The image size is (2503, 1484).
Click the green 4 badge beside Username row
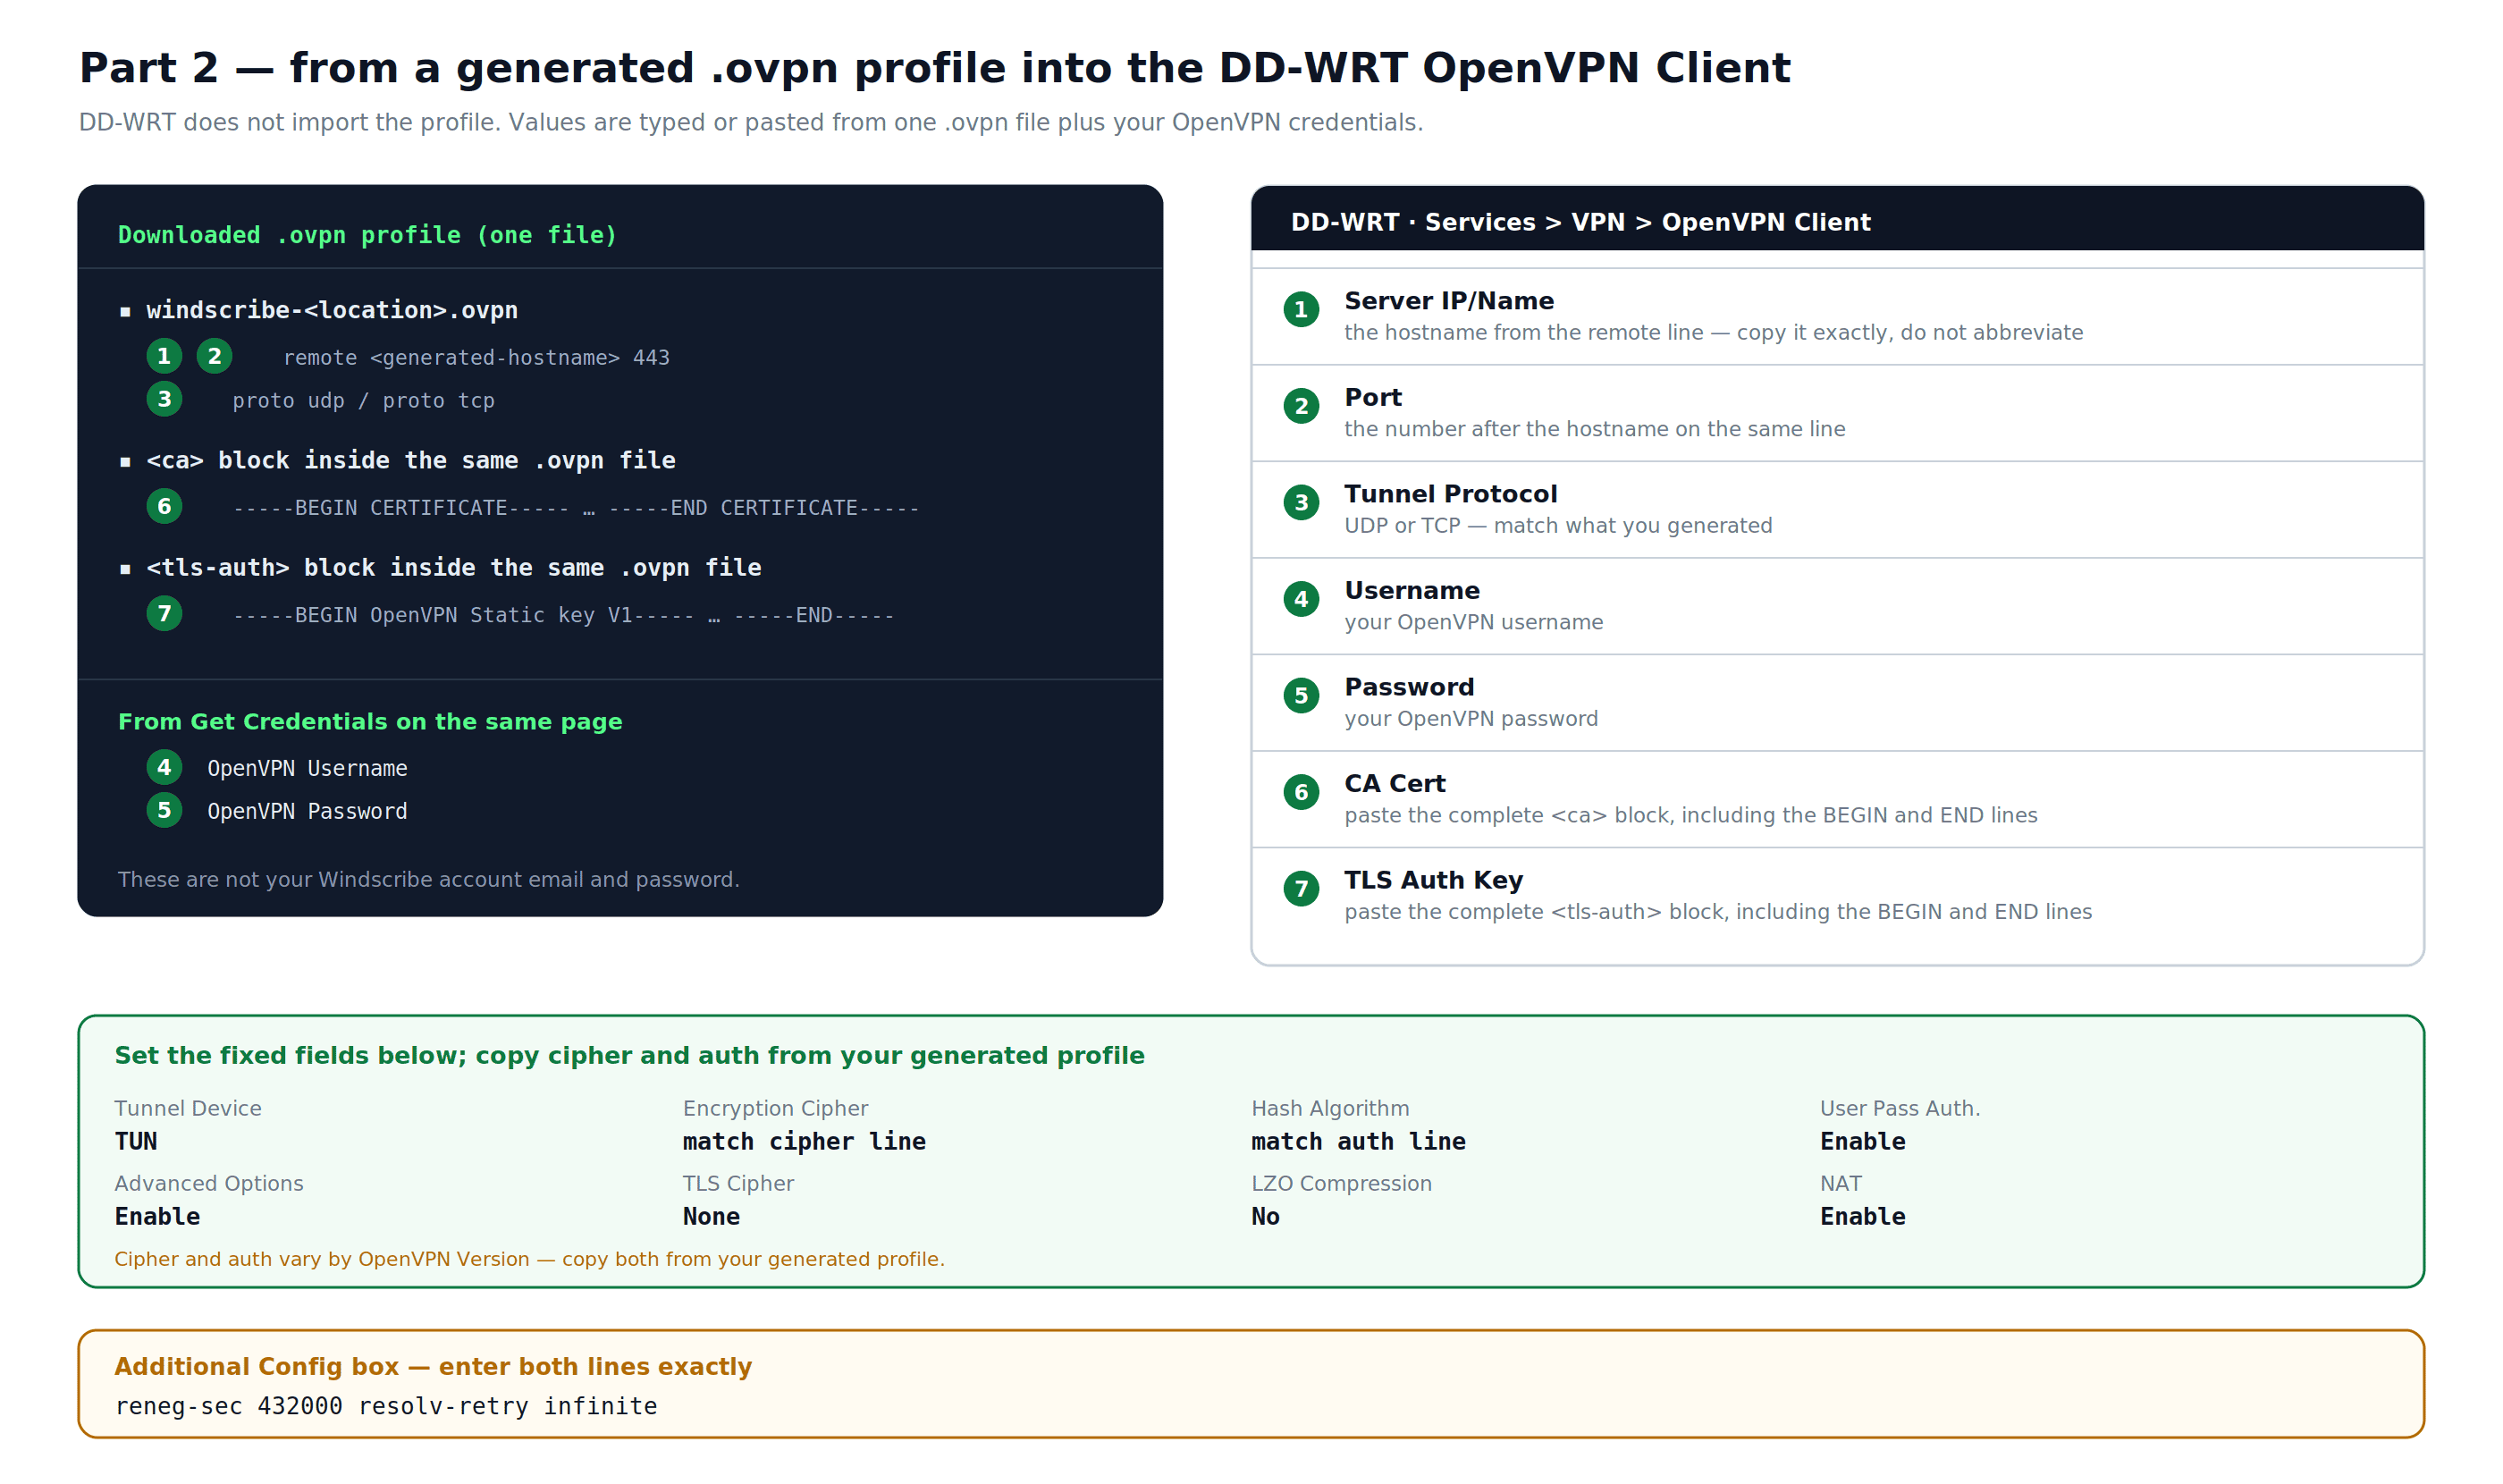click(x=1301, y=599)
